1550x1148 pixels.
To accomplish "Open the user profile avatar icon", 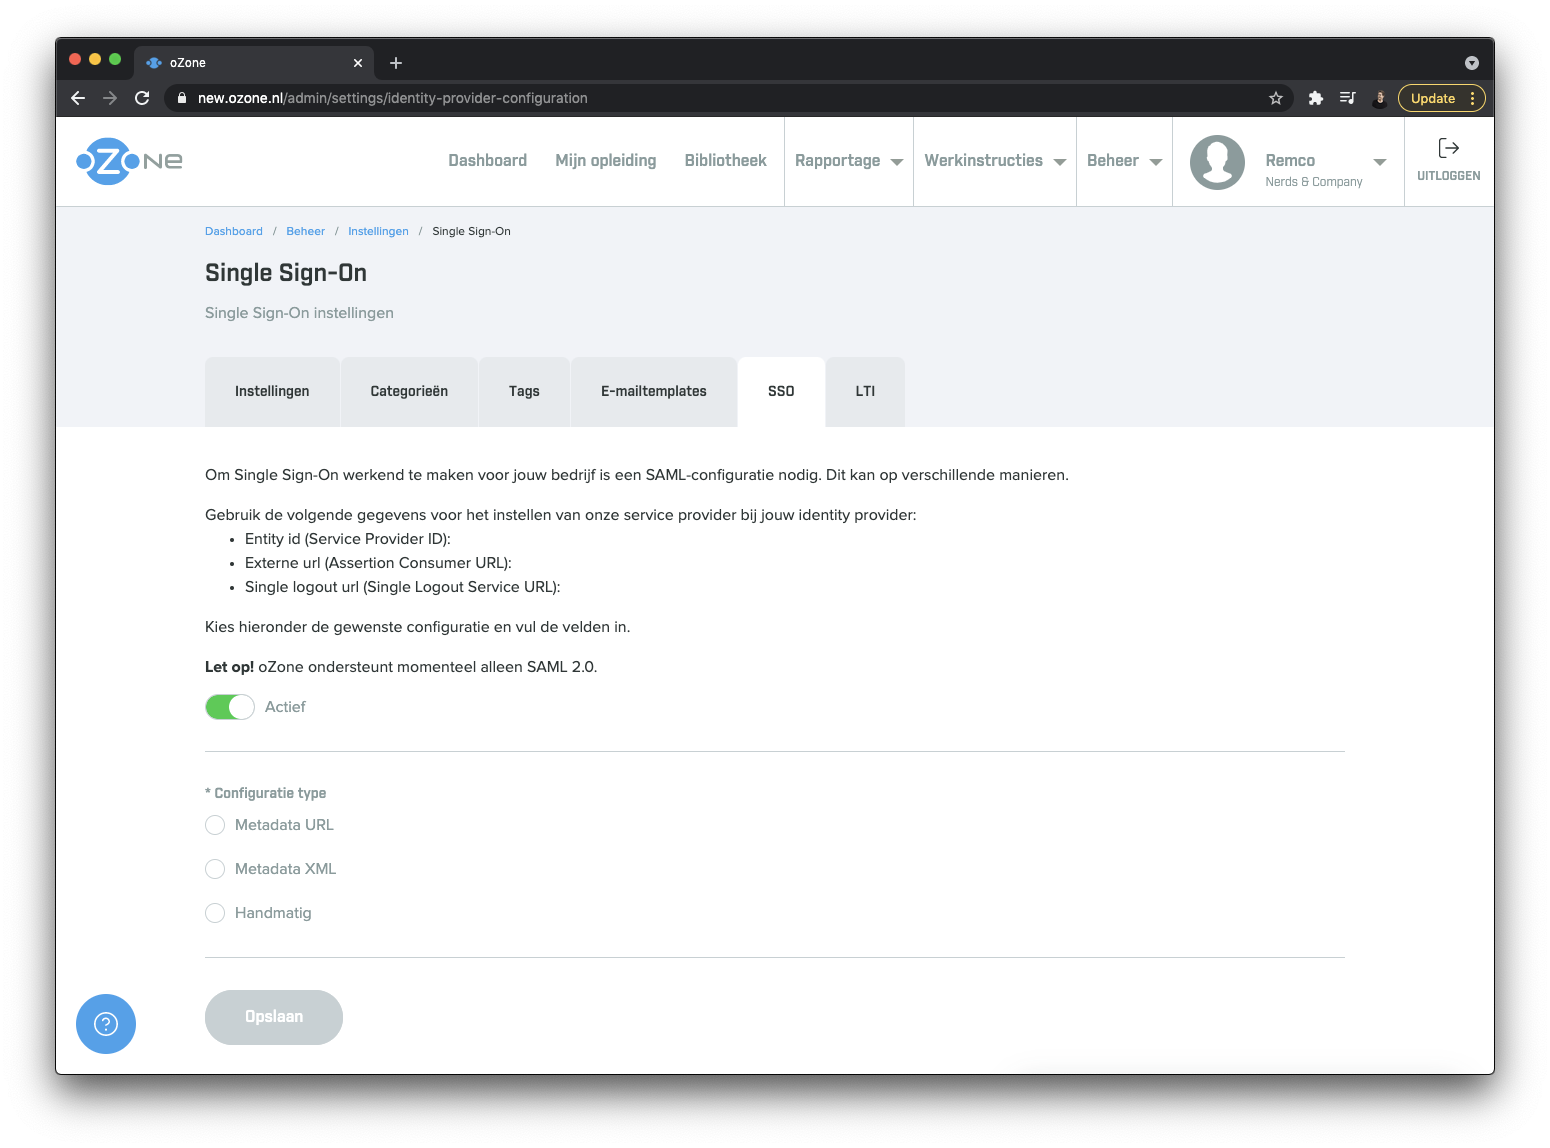I will tap(1217, 161).
